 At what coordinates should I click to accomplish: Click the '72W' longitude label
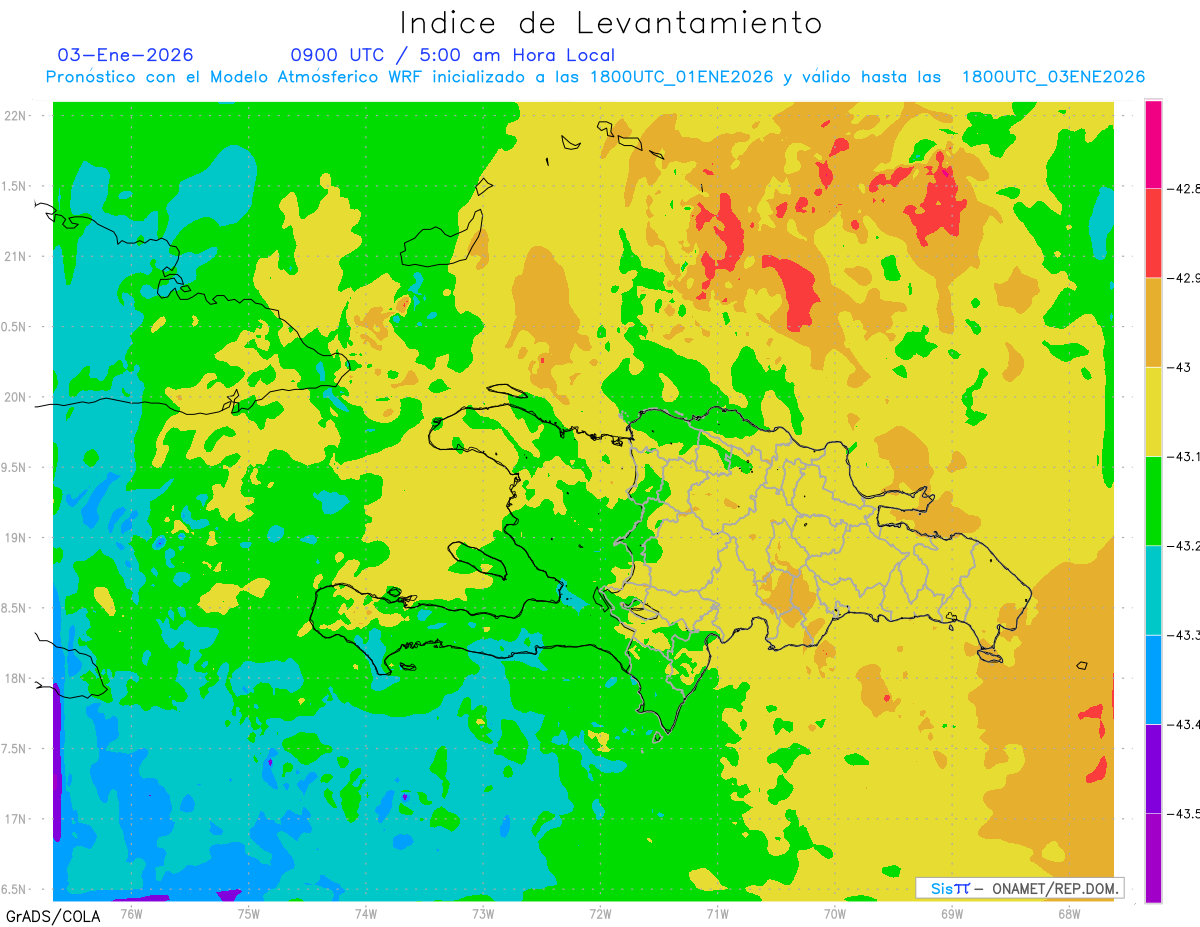click(x=601, y=912)
